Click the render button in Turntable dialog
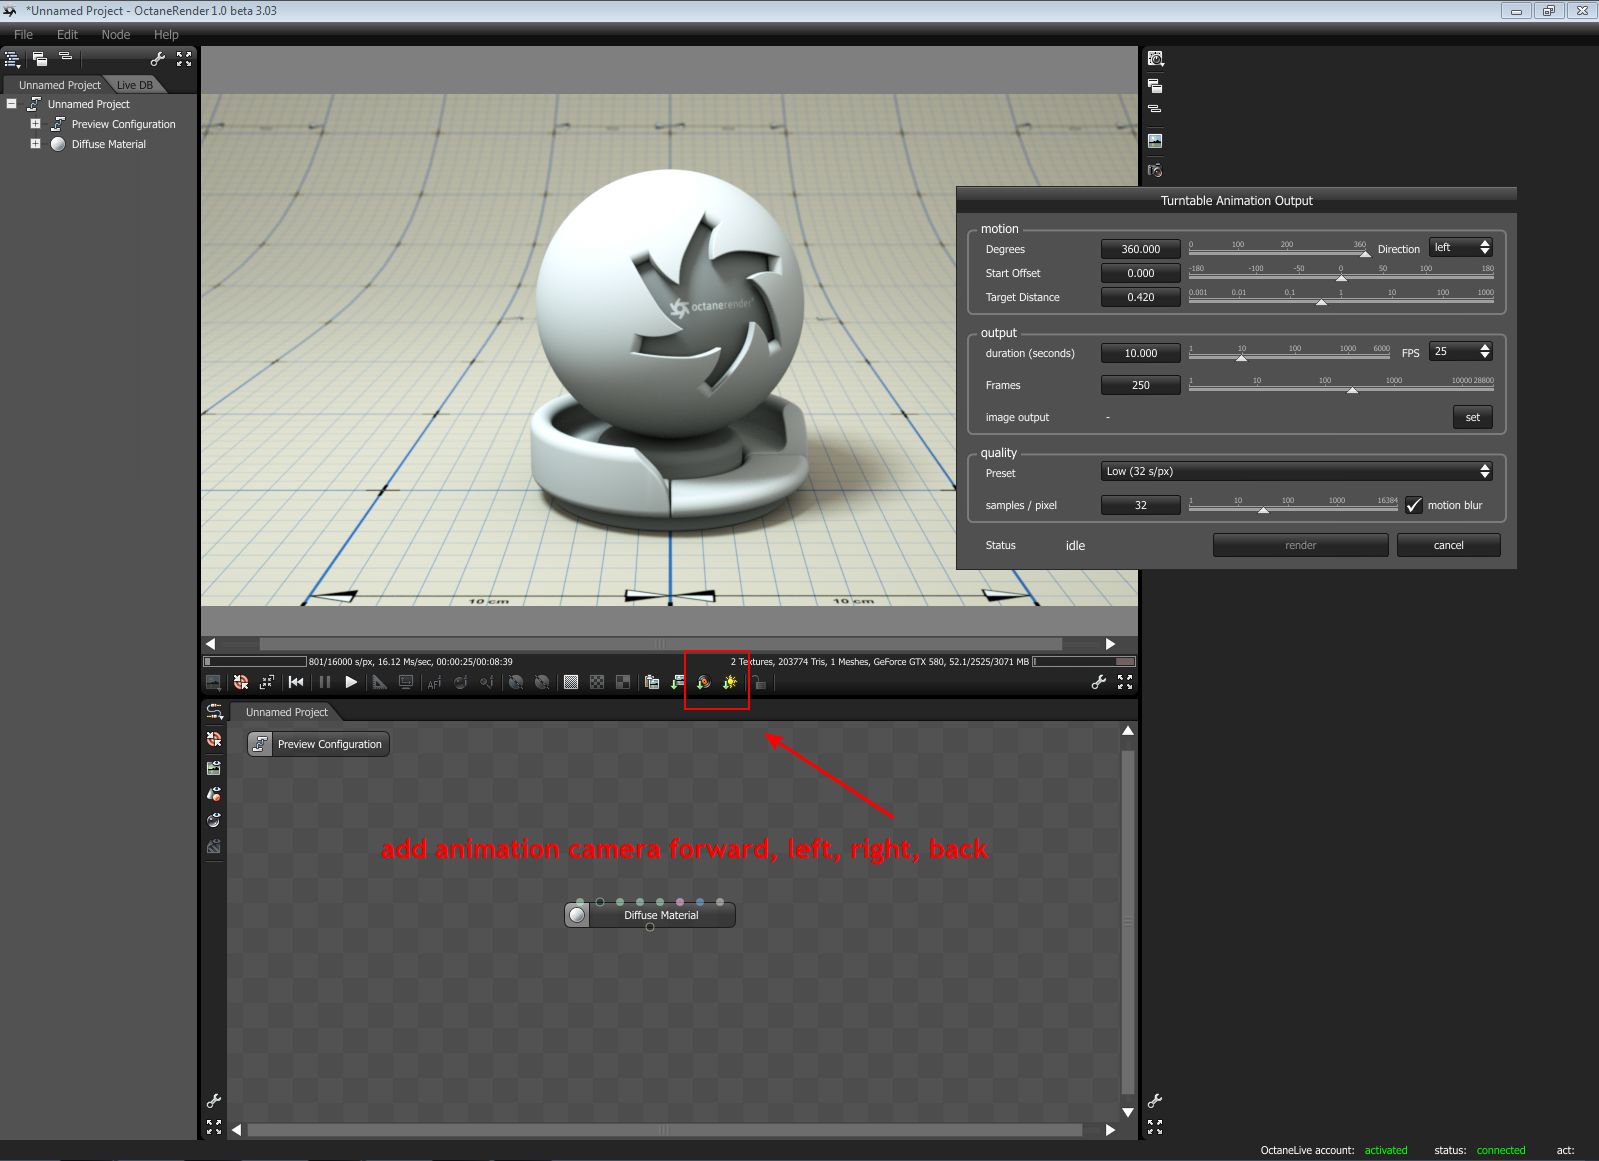1599x1161 pixels. pos(1300,545)
